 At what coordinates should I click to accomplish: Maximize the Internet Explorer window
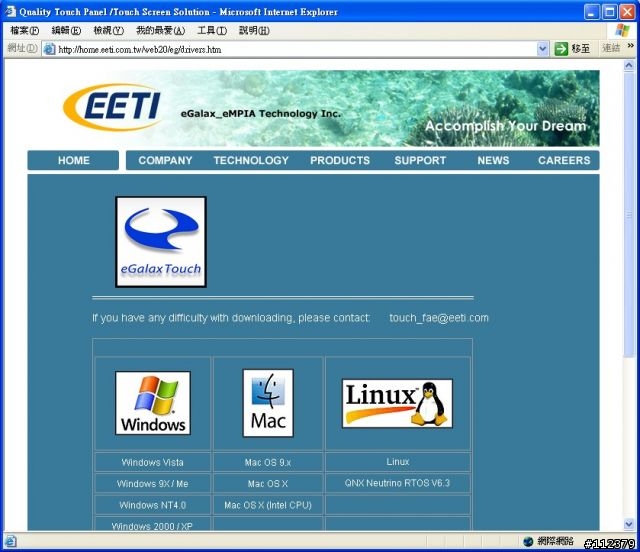click(x=610, y=12)
